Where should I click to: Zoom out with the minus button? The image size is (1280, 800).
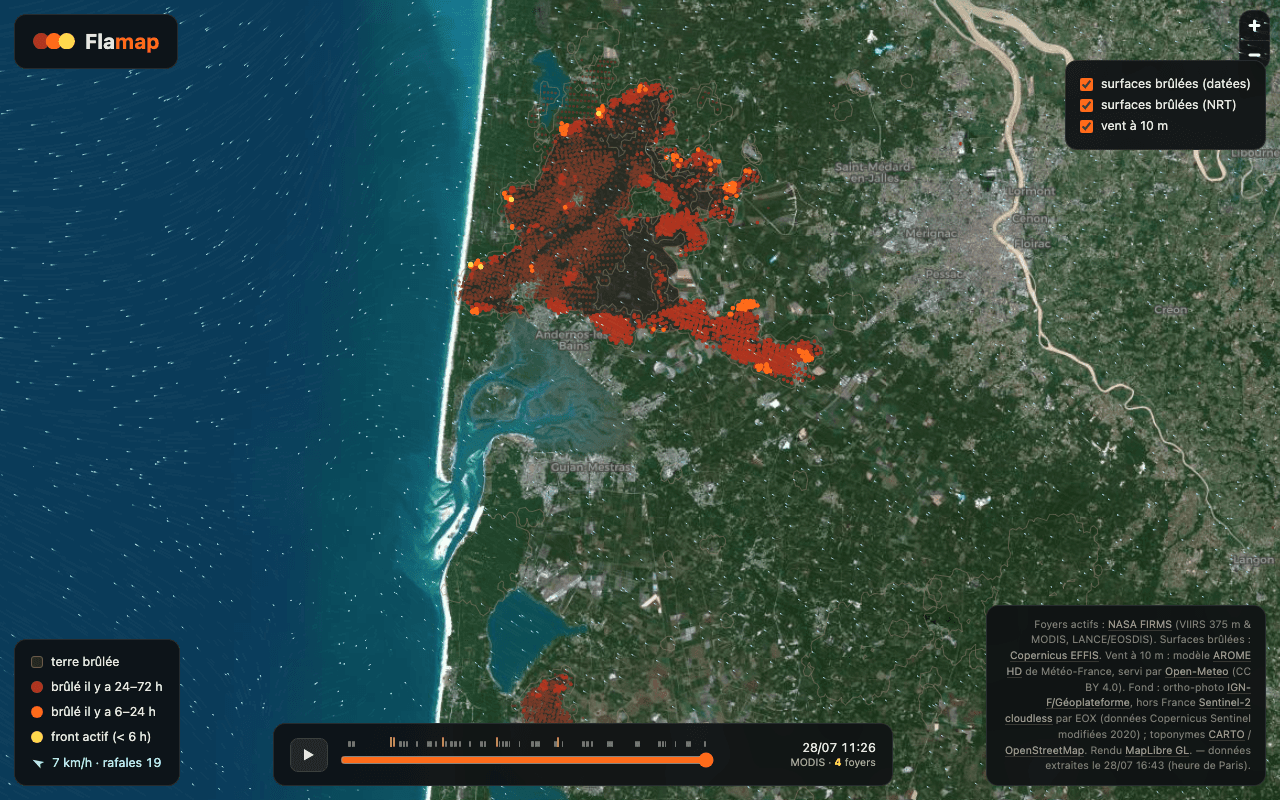[x=1254, y=54]
